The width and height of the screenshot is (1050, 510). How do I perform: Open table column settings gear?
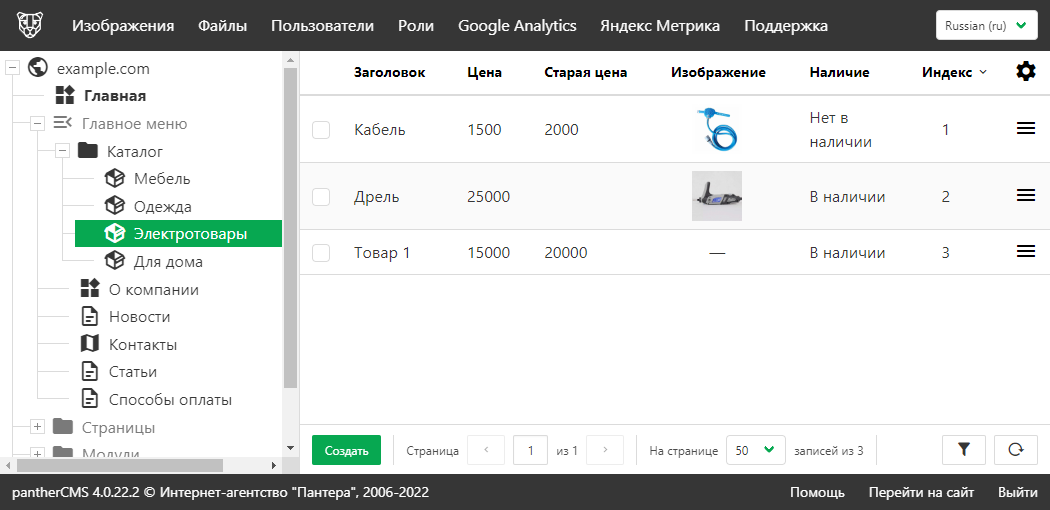(x=1025, y=71)
